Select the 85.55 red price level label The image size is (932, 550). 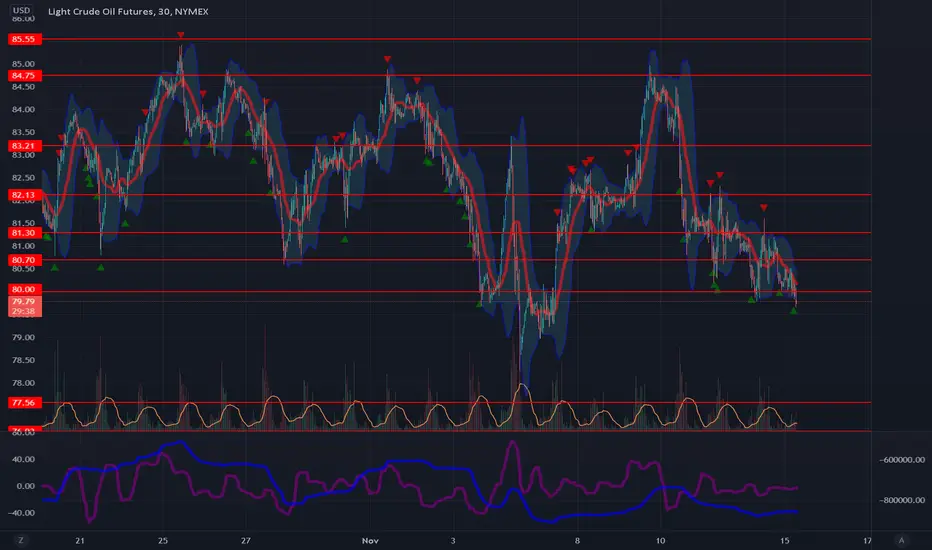(24, 39)
